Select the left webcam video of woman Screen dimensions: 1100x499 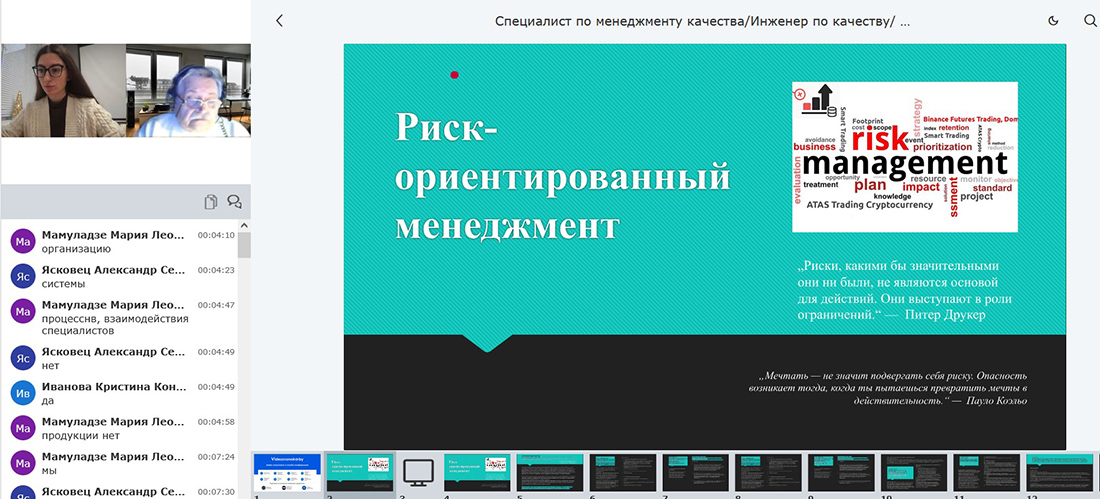click(x=62, y=90)
